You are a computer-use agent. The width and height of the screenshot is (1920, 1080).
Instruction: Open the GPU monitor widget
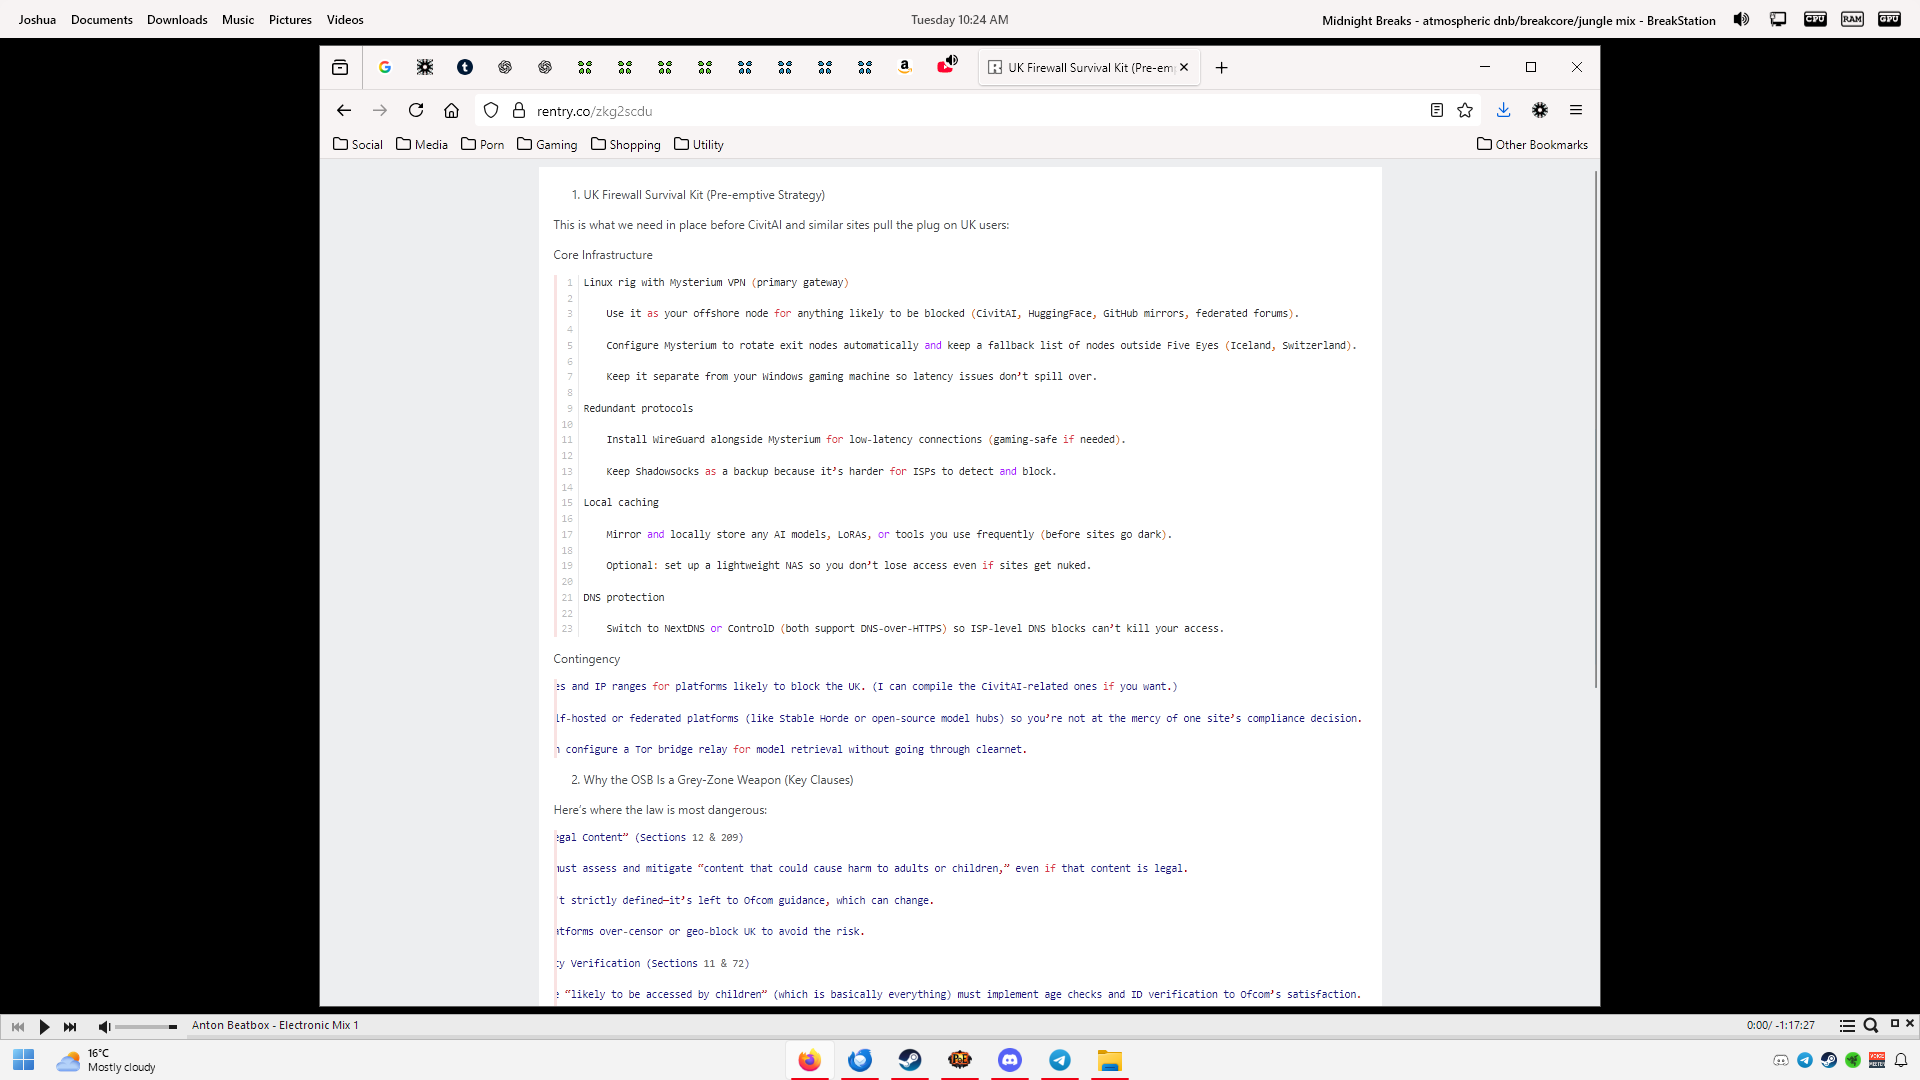(1889, 19)
